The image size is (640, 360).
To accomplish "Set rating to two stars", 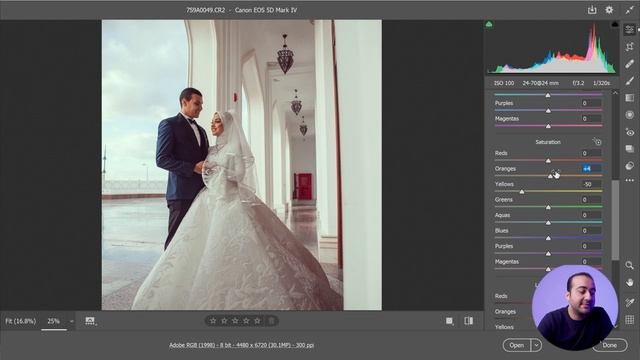I will (224, 321).
